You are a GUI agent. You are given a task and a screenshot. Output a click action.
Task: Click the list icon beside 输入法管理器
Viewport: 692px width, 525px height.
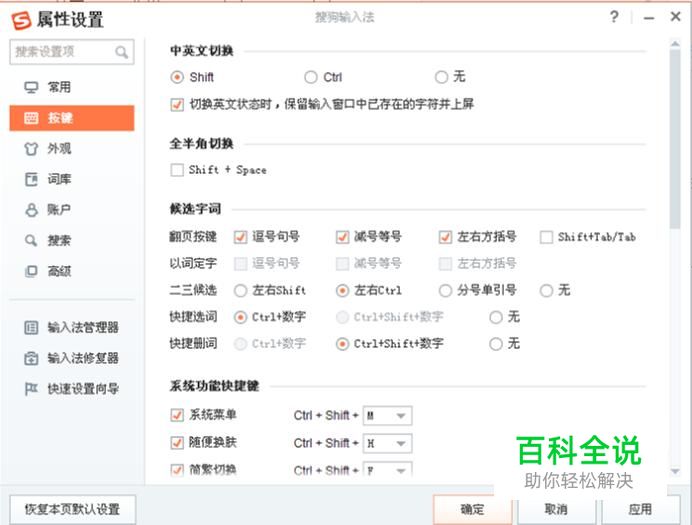point(31,327)
